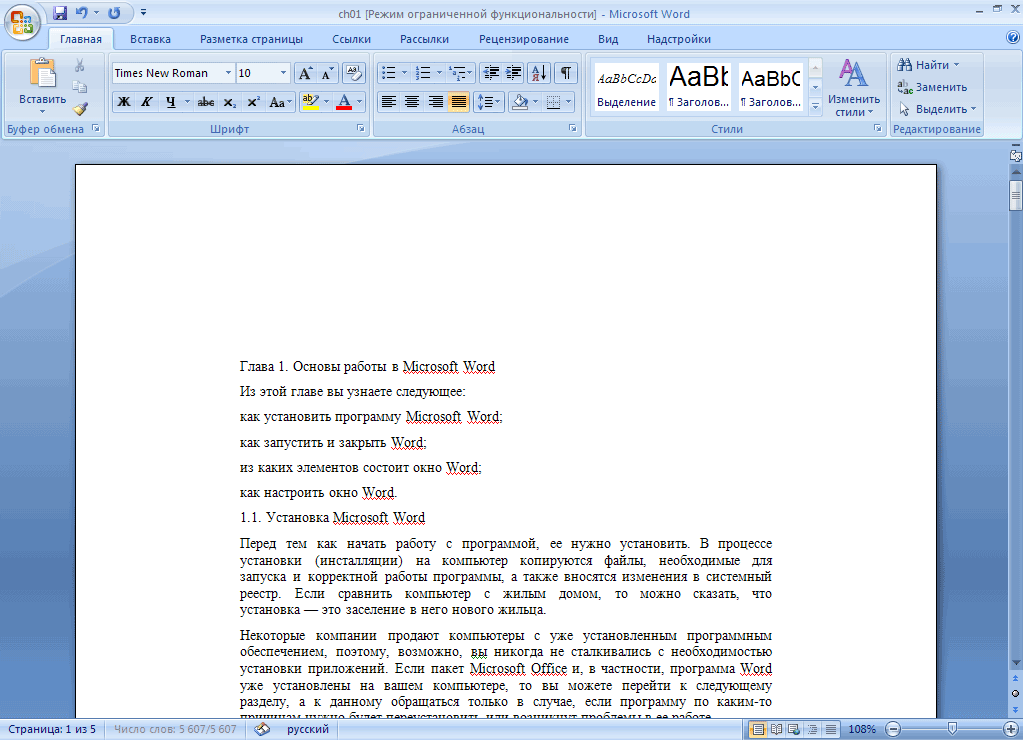Viewport: 1023px width, 740px height.
Task: Switch to Рецензирование tab
Action: pyautogui.click(x=524, y=39)
